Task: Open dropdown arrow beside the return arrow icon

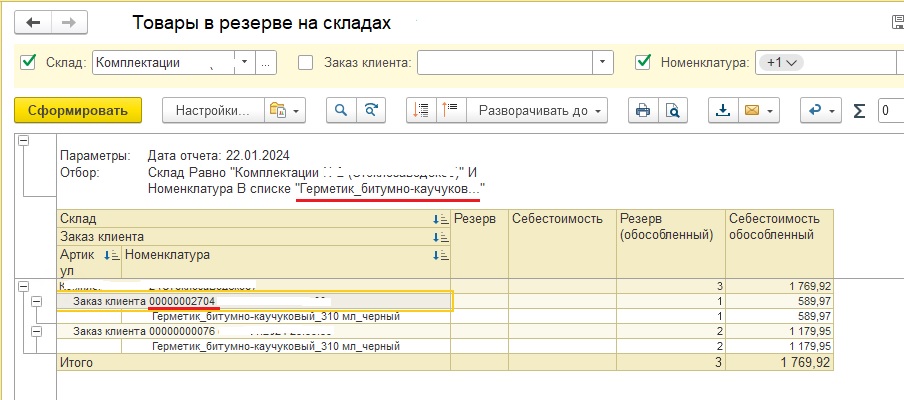Action: tap(832, 111)
